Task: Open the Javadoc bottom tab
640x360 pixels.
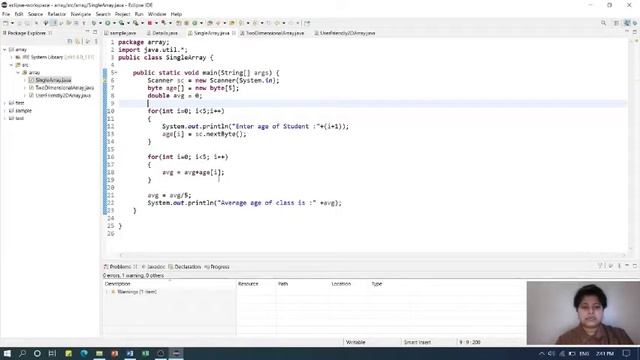Action: 153,267
